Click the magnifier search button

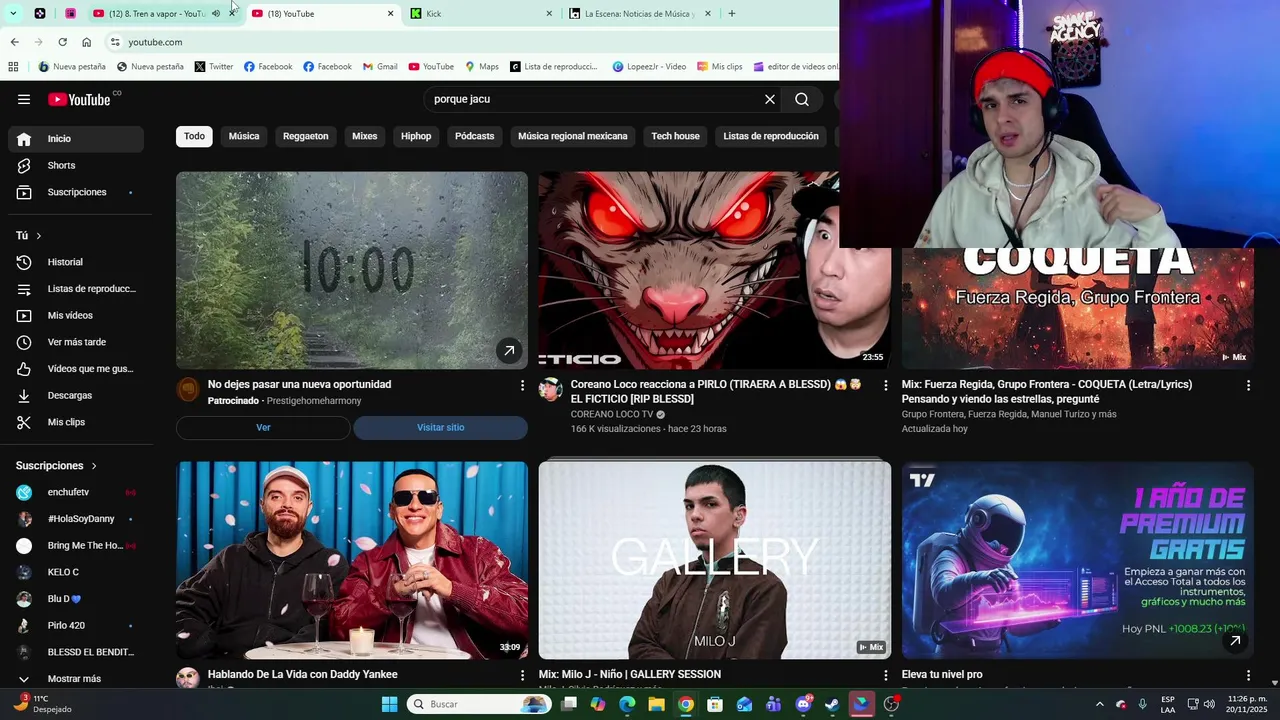click(802, 99)
